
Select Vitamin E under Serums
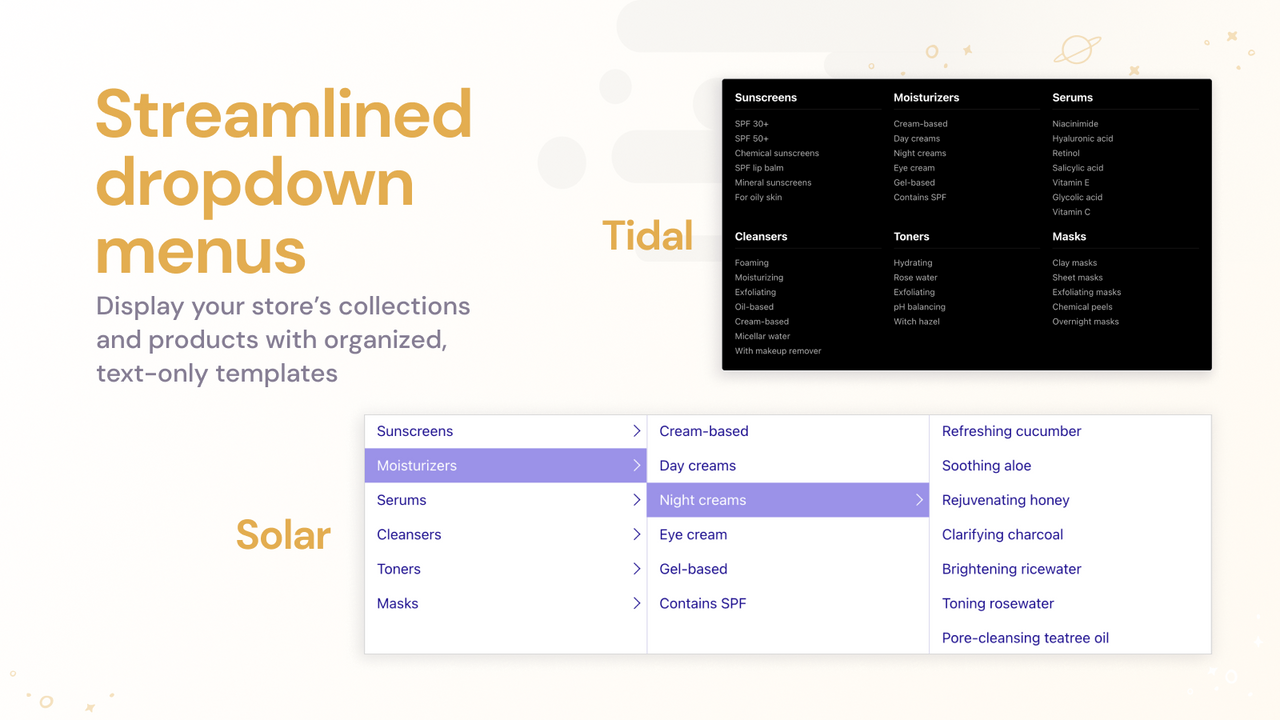click(x=1071, y=183)
